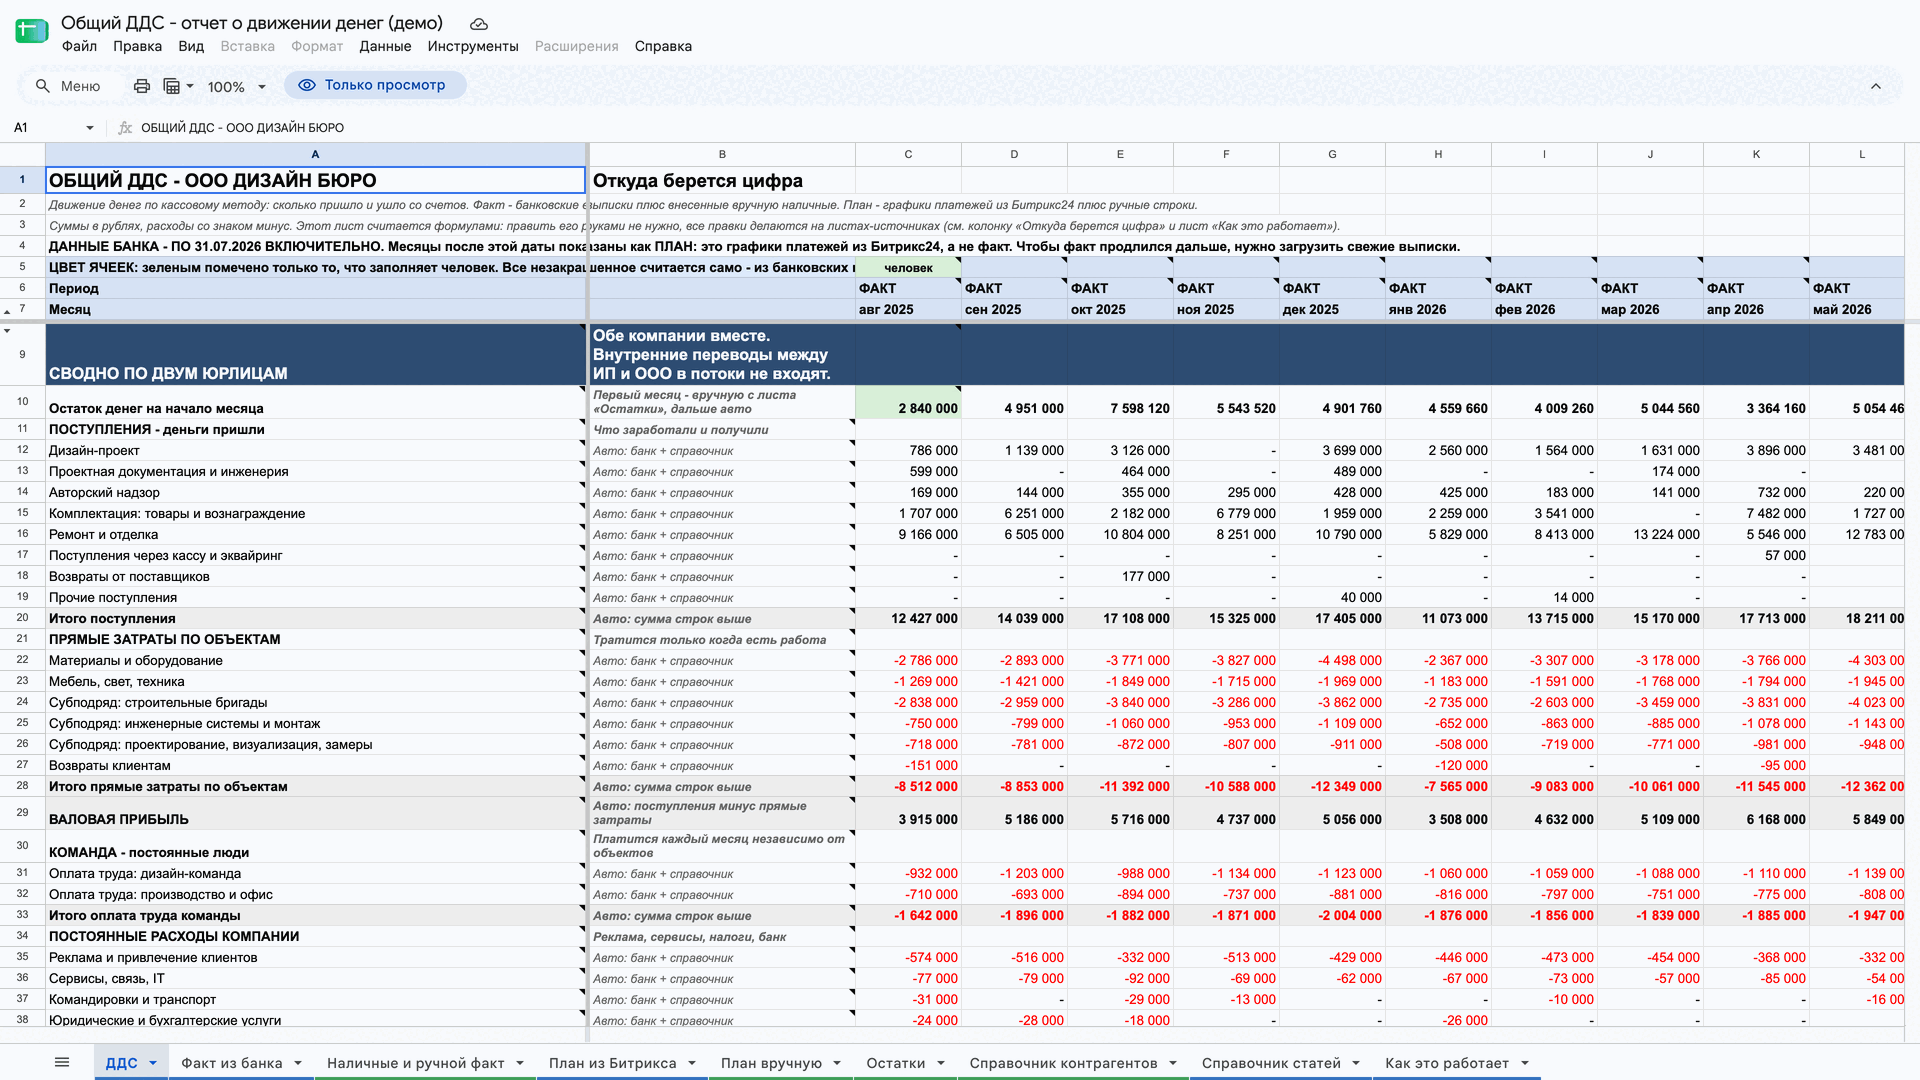Open the Справочник статей tab dropdown arrow
Viewport: 1920px width, 1080px height.
(x=1356, y=1063)
